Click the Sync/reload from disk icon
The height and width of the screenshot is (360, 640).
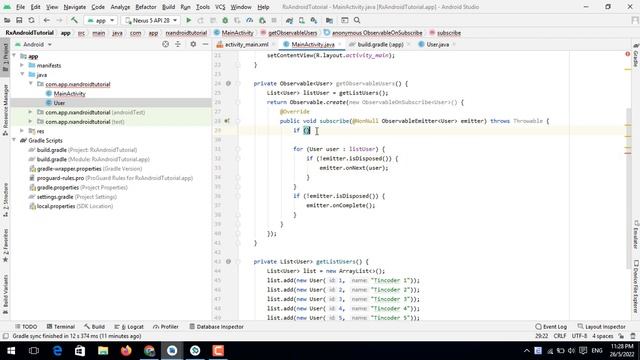click(x=31, y=20)
